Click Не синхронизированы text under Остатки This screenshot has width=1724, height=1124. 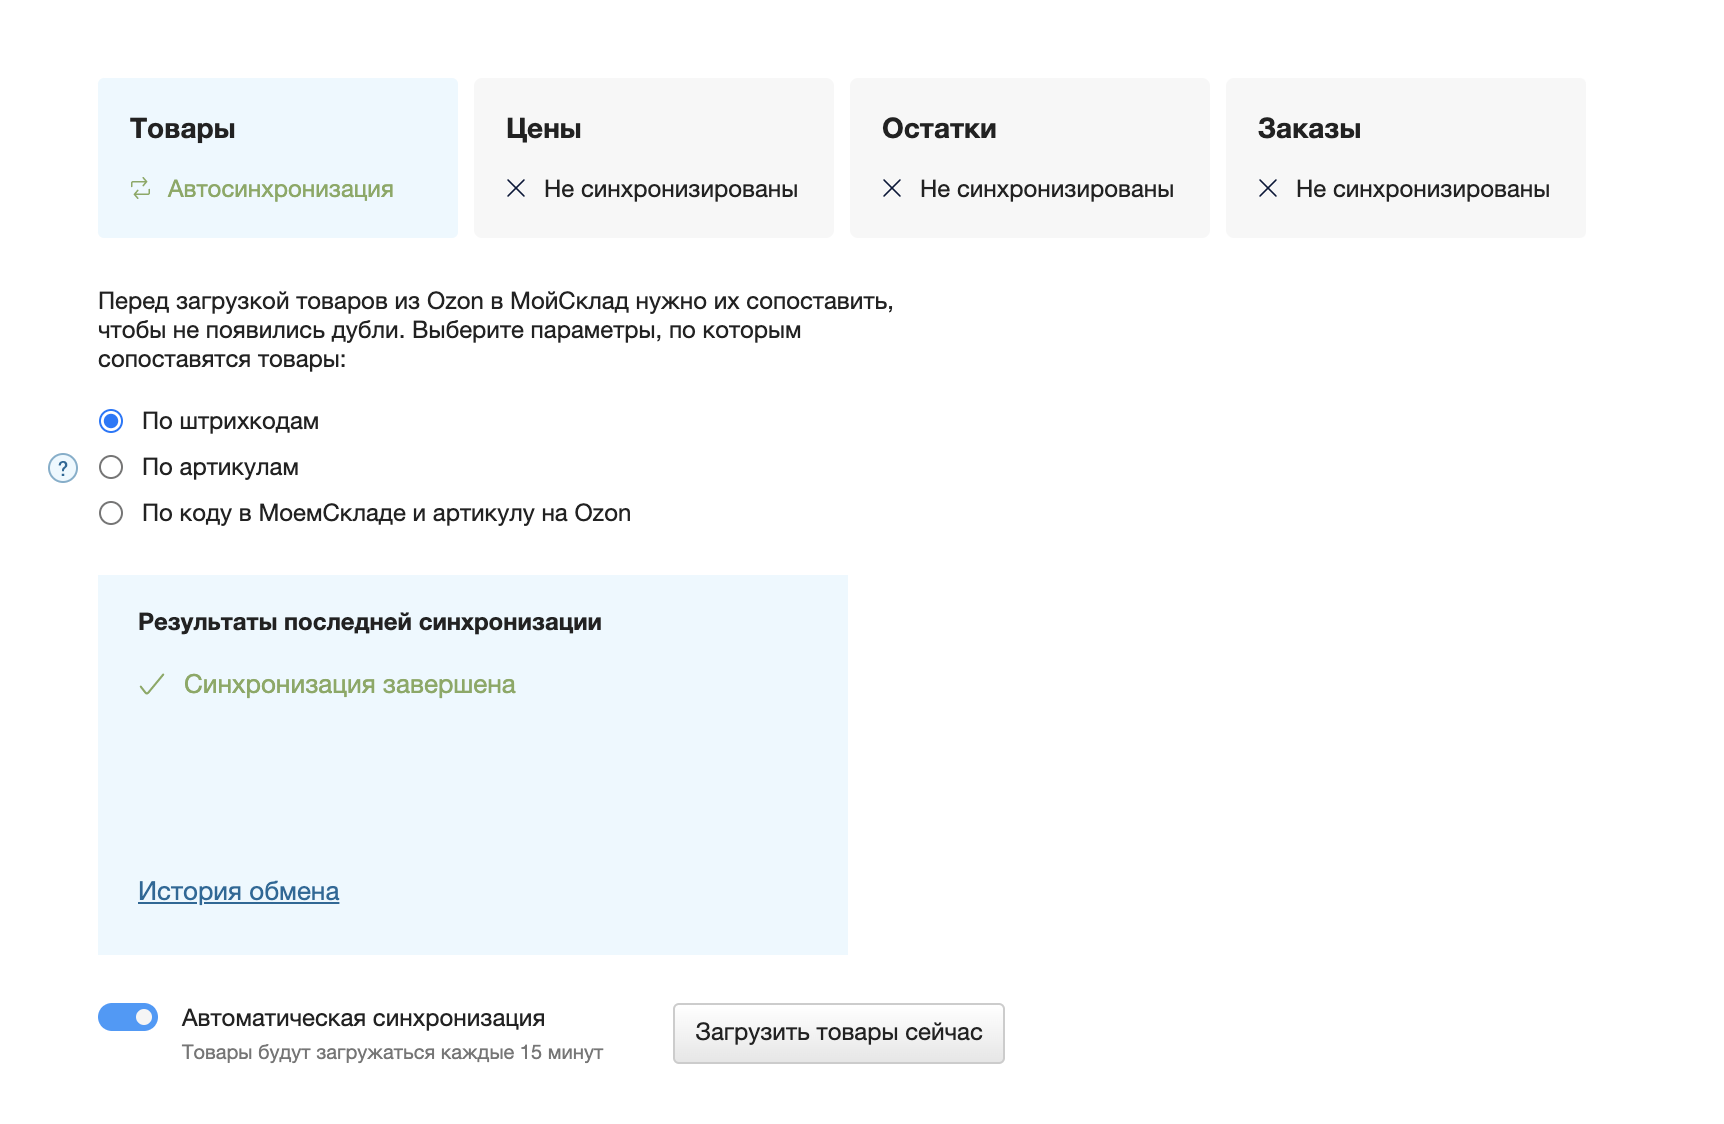(x=1047, y=189)
